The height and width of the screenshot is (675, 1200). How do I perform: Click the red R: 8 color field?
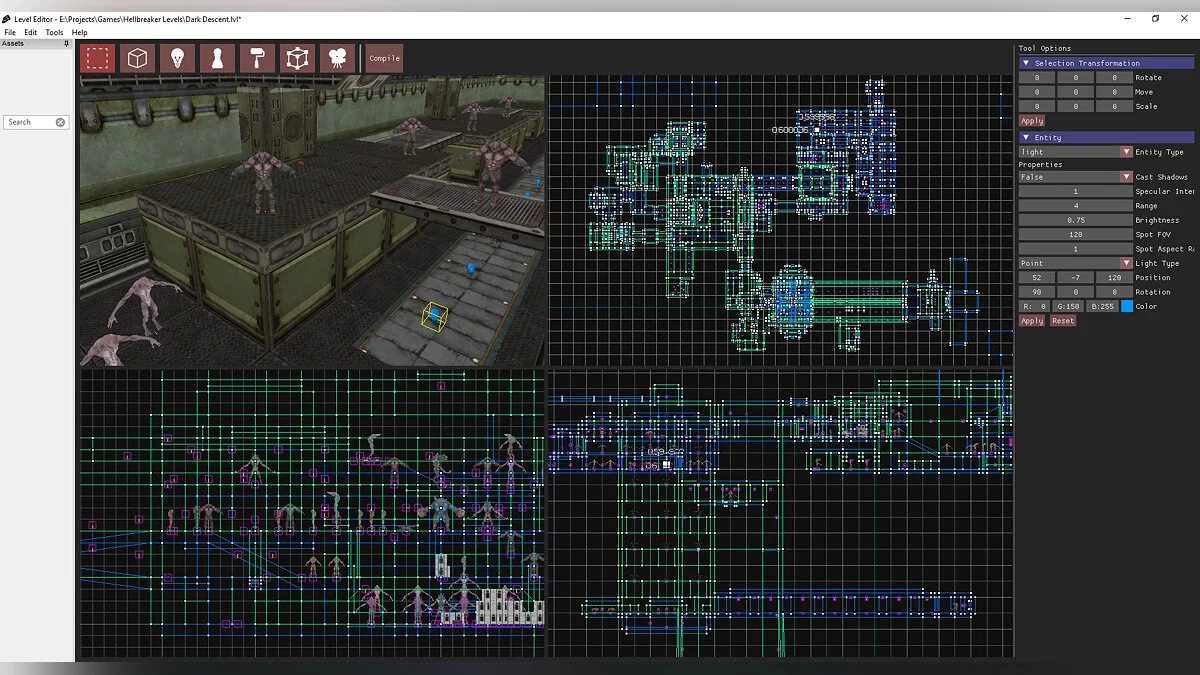1033,306
